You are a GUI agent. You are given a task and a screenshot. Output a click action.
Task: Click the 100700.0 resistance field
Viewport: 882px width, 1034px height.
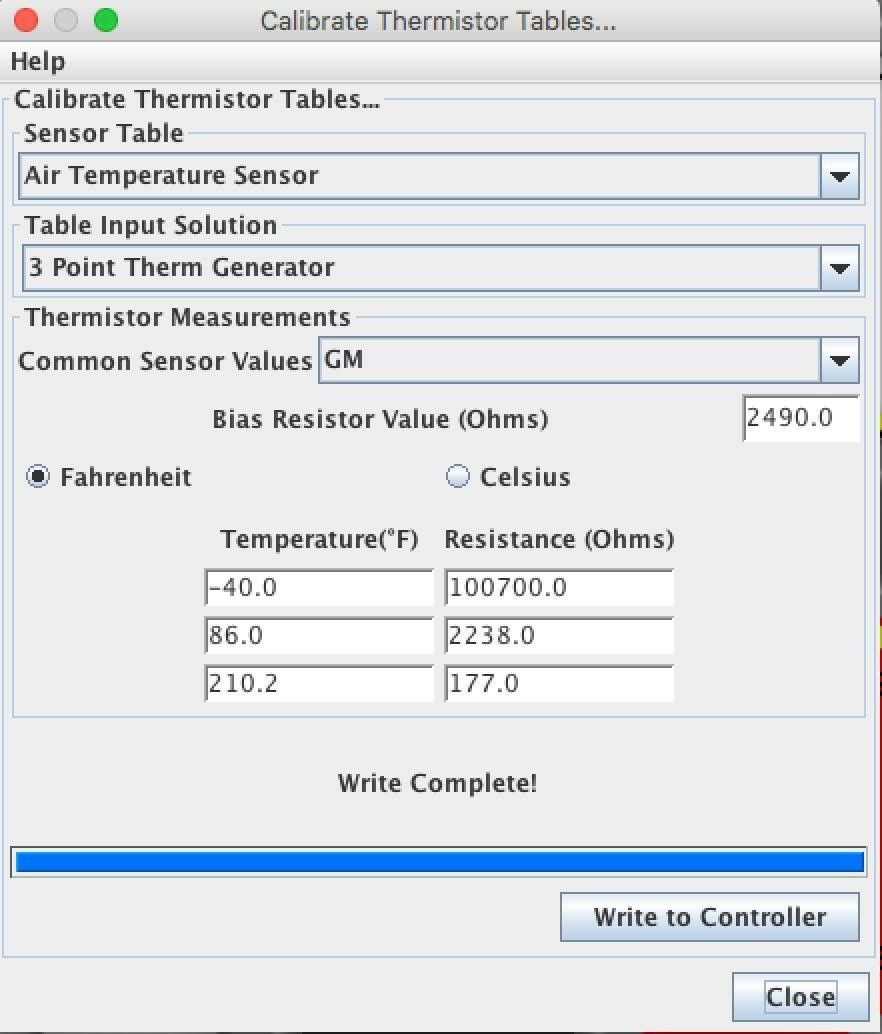pos(559,588)
